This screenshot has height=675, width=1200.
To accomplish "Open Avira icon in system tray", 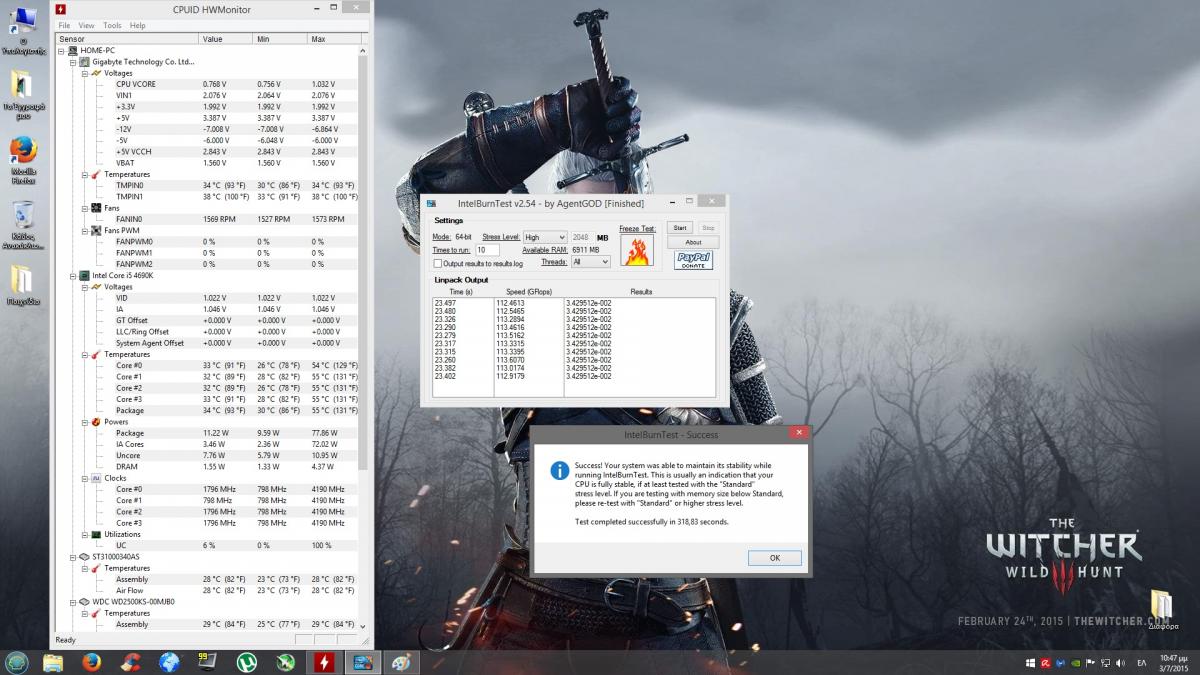I will pyautogui.click(x=1044, y=662).
